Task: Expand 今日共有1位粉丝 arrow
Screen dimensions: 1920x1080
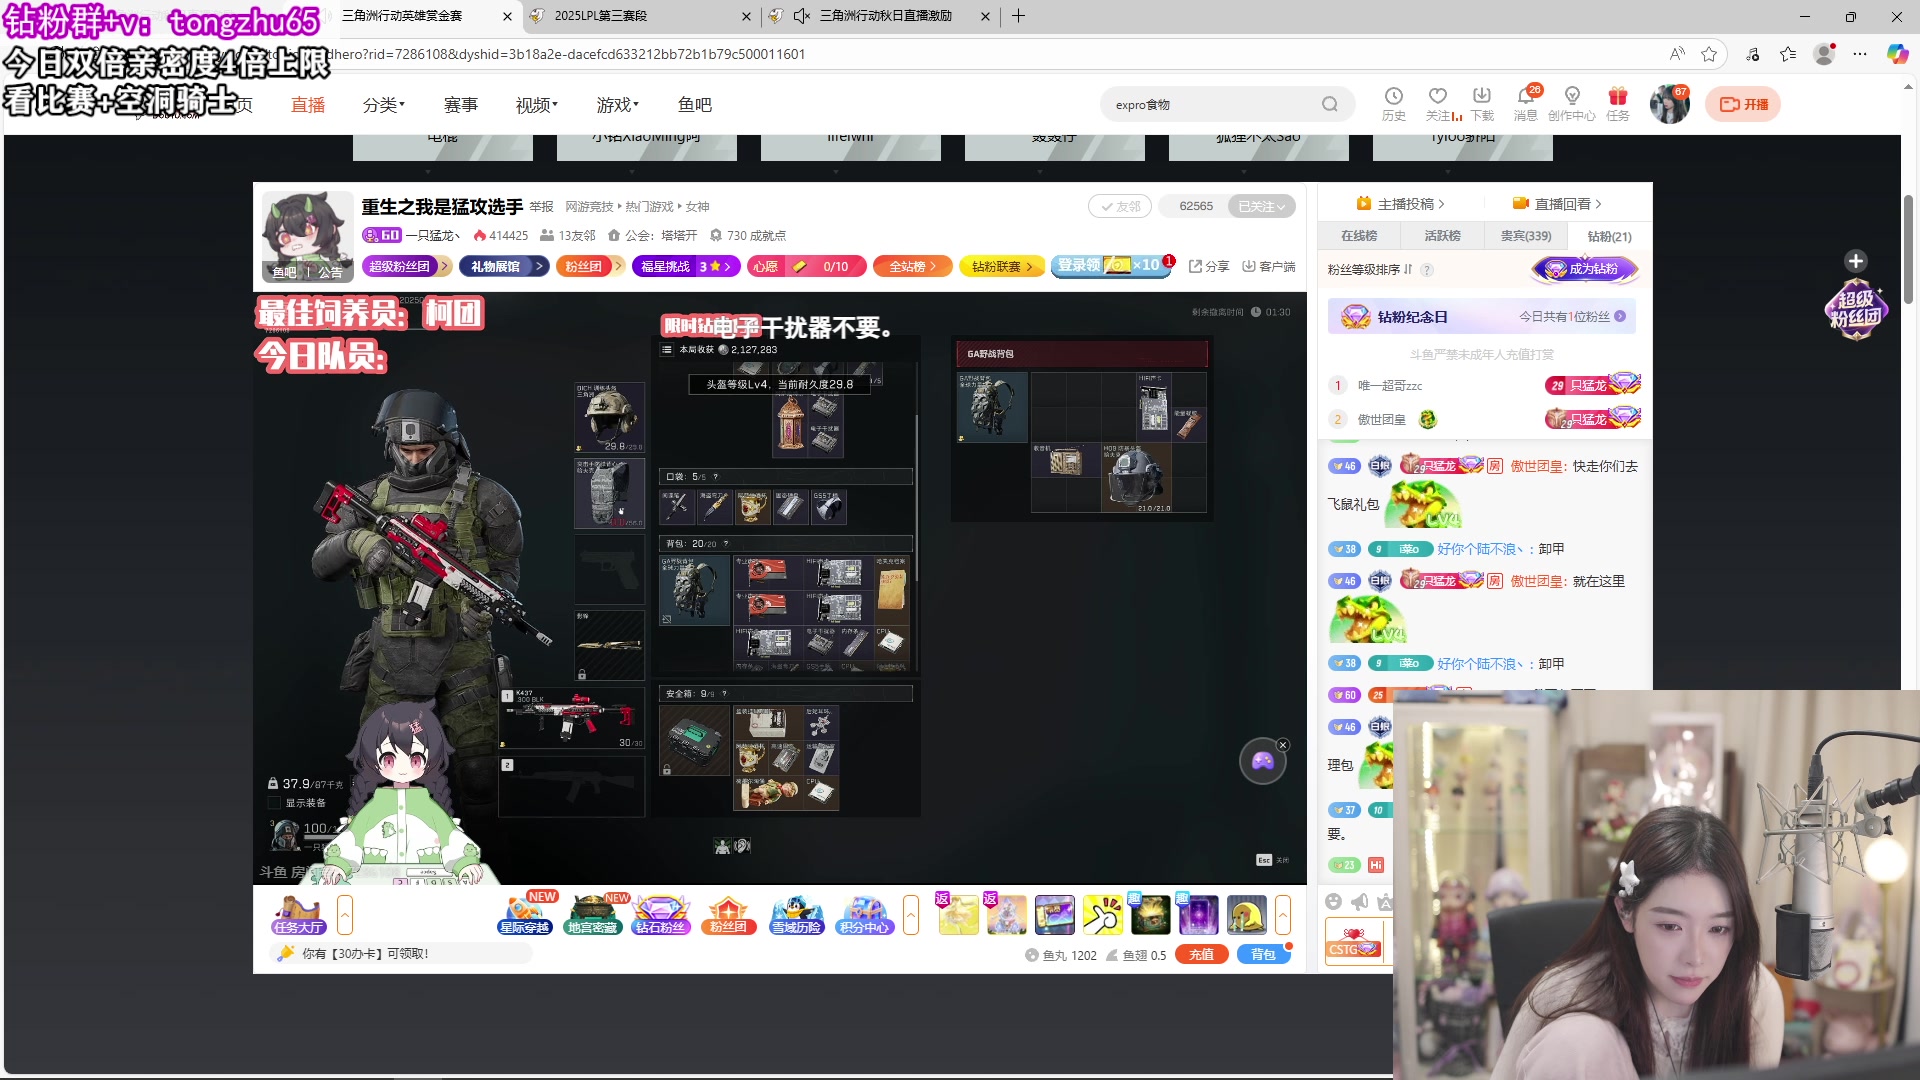Action: click(1620, 316)
